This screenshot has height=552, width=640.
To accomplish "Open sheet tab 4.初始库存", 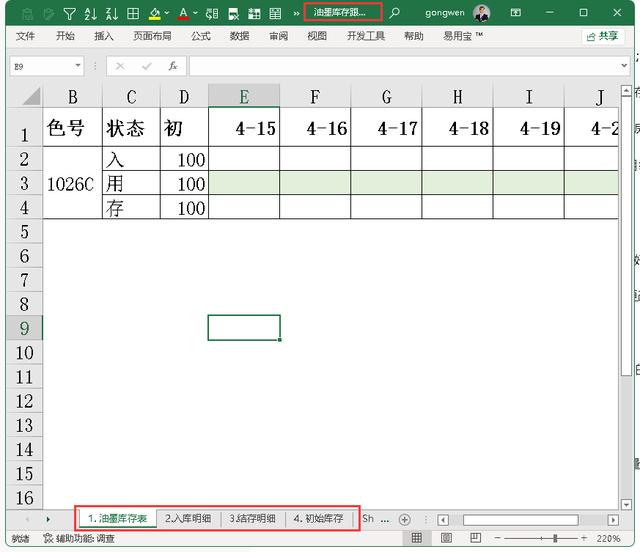I will 318,519.
